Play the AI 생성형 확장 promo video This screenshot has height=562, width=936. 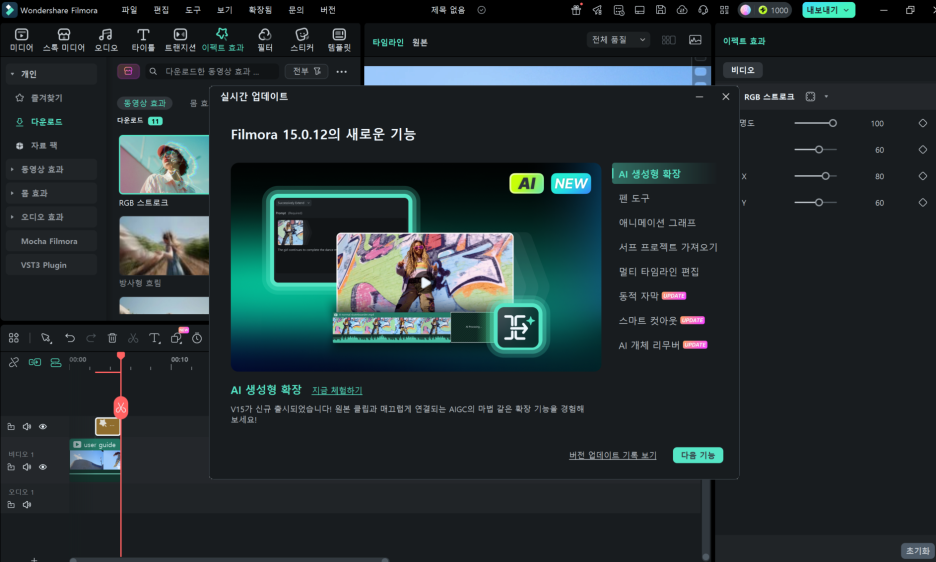pyautogui.click(x=425, y=283)
